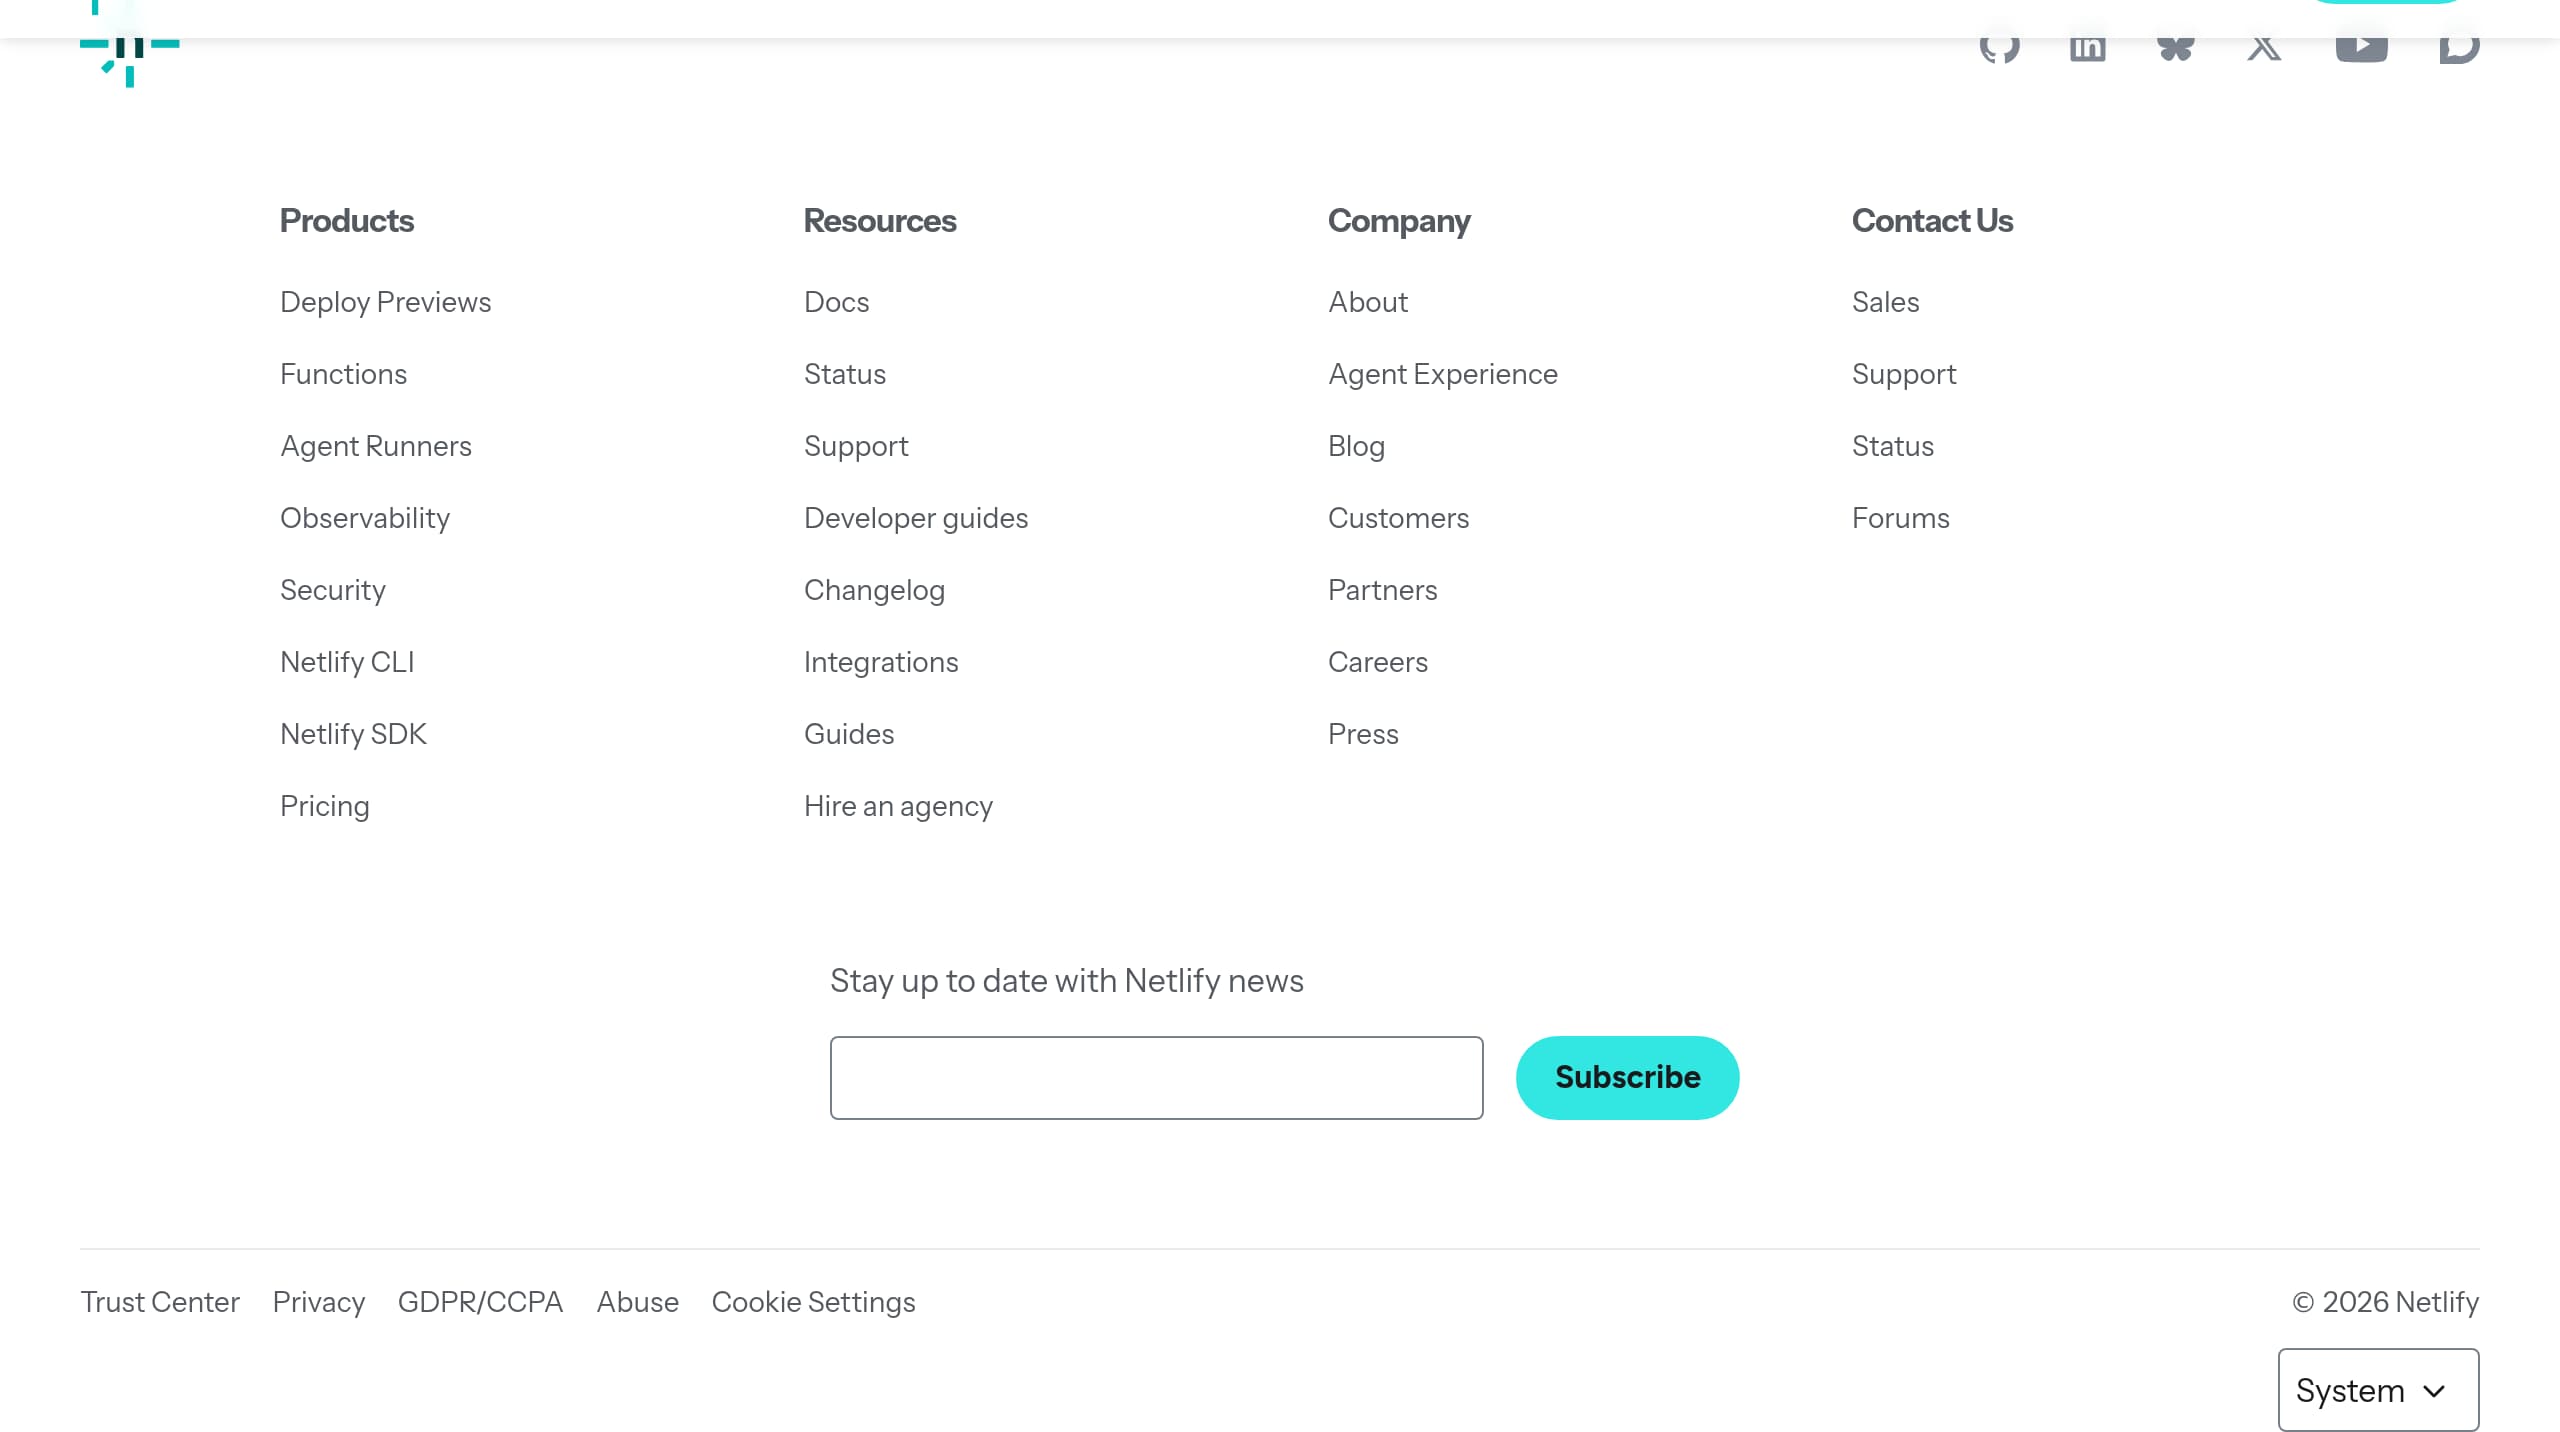Open the Cookie Settings link

coord(813,1301)
